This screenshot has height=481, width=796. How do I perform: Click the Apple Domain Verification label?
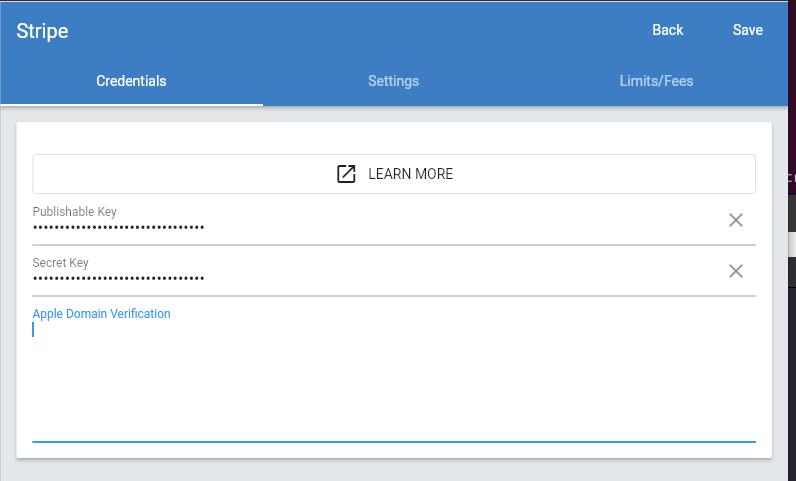(102, 313)
